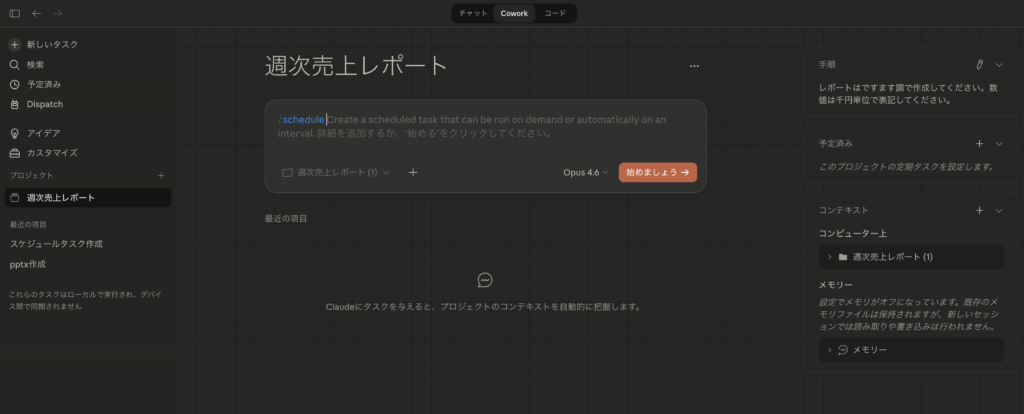
Task: Toggle the sidebar panel icon
Action: coord(14,13)
